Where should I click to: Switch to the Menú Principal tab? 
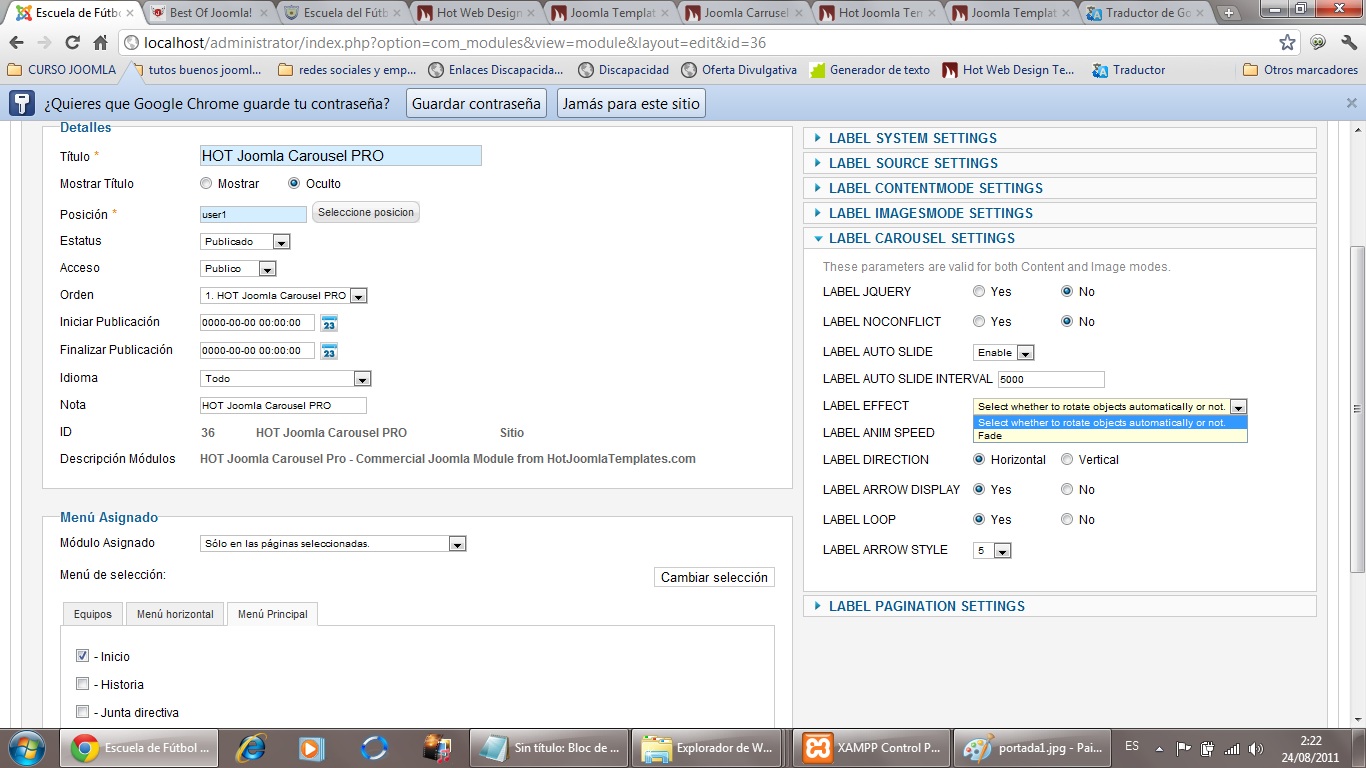click(x=272, y=614)
